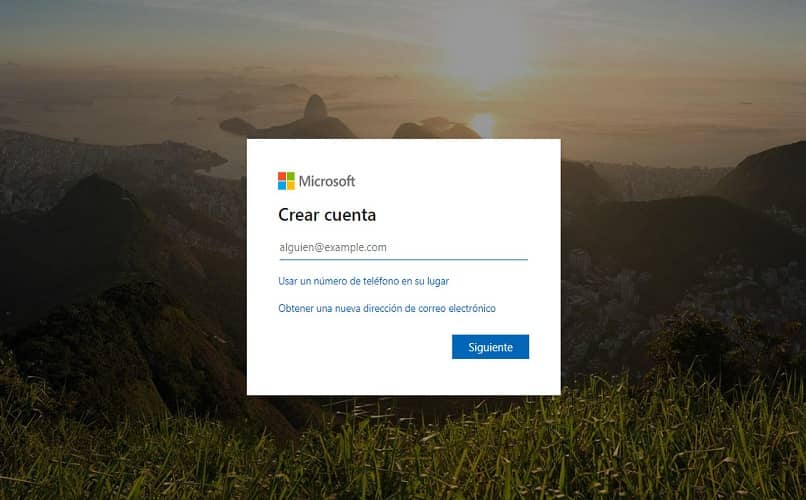Click the Microsoft wordmark text
The image size is (806, 500).
click(327, 181)
